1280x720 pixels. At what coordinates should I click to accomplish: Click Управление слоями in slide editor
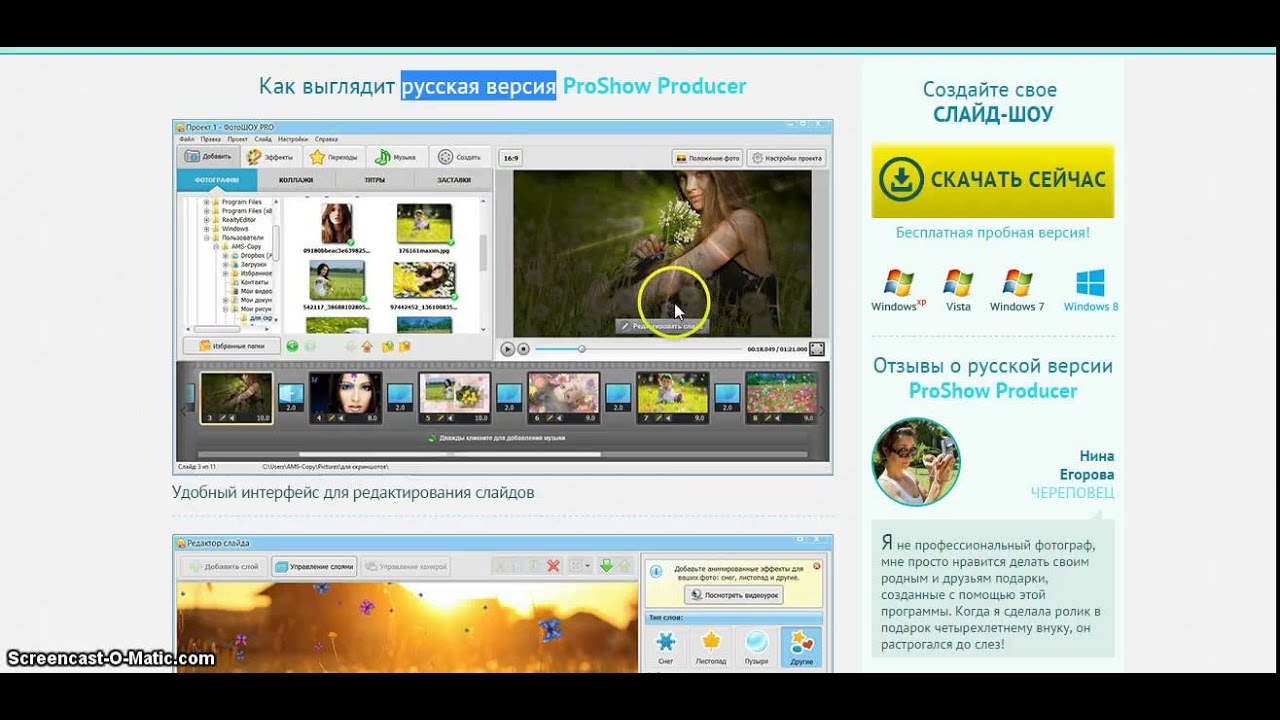click(x=314, y=566)
